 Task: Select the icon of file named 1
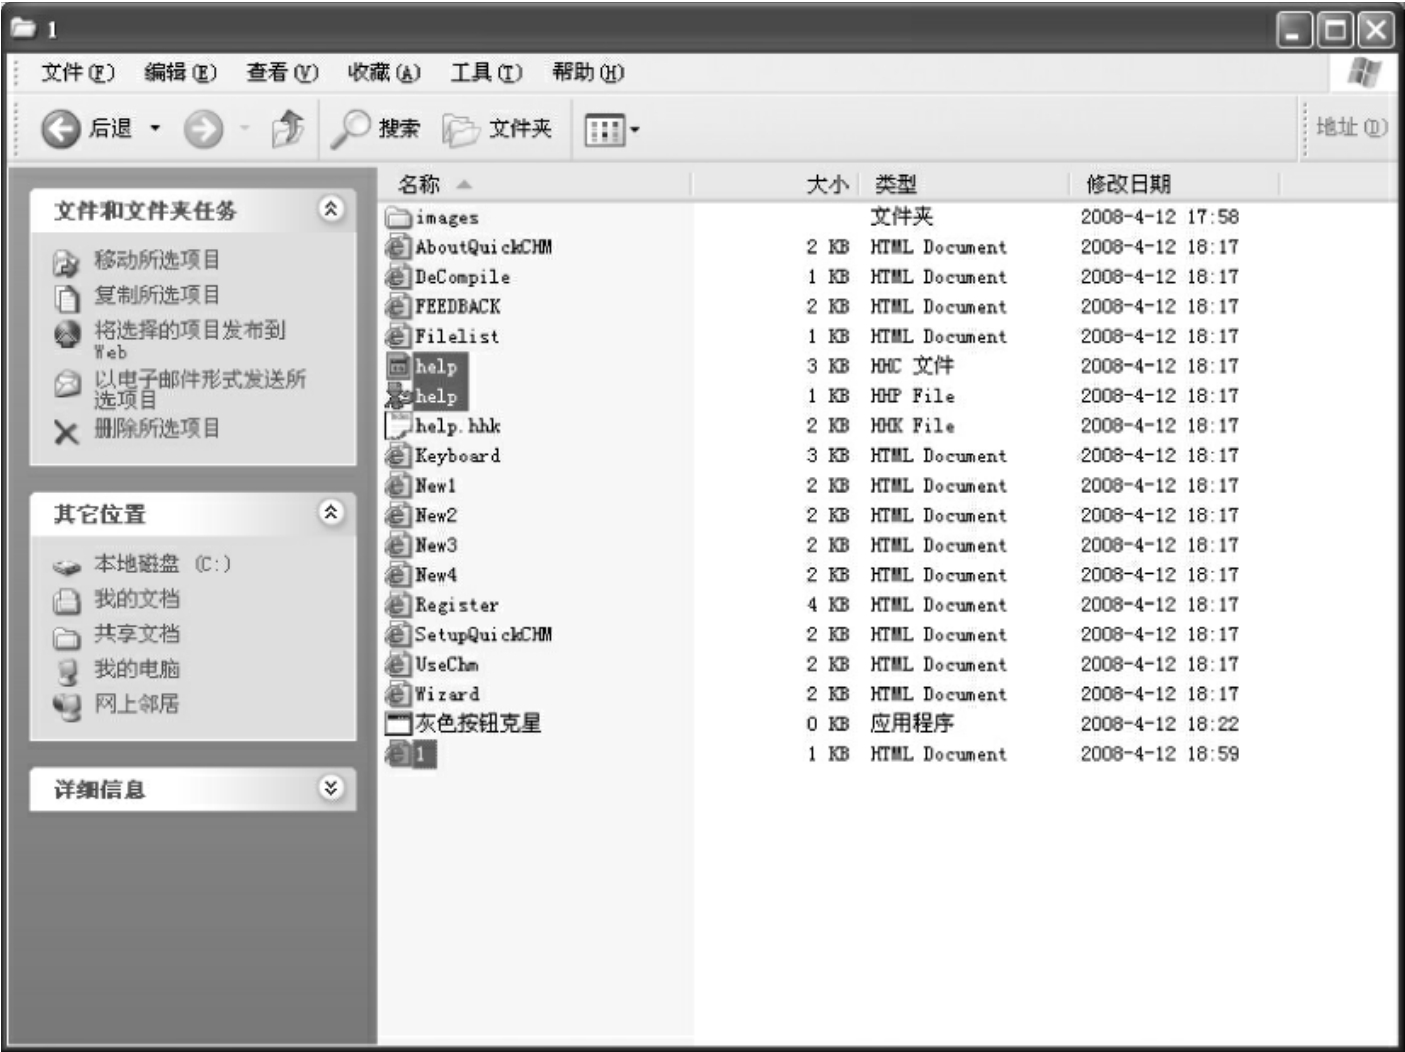pyautogui.click(x=399, y=754)
